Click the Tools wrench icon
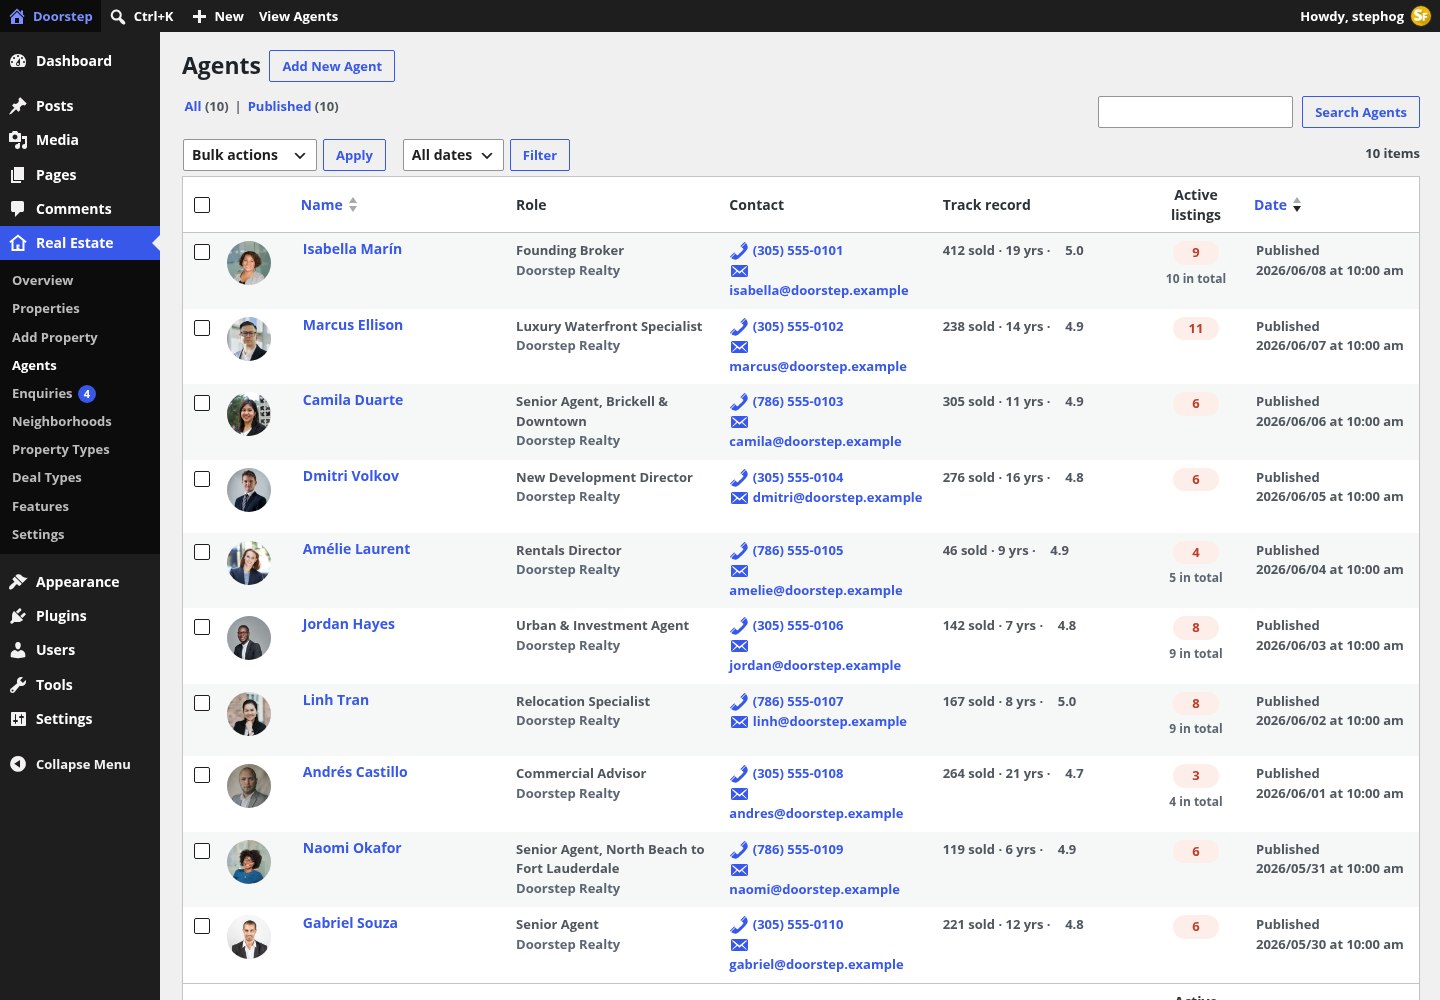 pyautogui.click(x=18, y=685)
